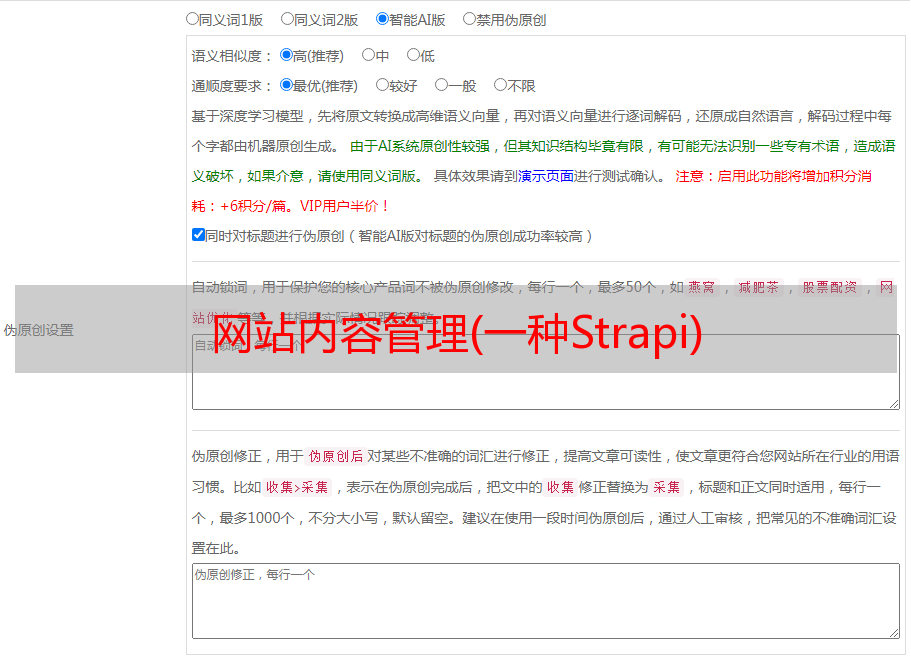Click the red VIP用户半价 notice text
911x658 pixels.
click(345, 206)
